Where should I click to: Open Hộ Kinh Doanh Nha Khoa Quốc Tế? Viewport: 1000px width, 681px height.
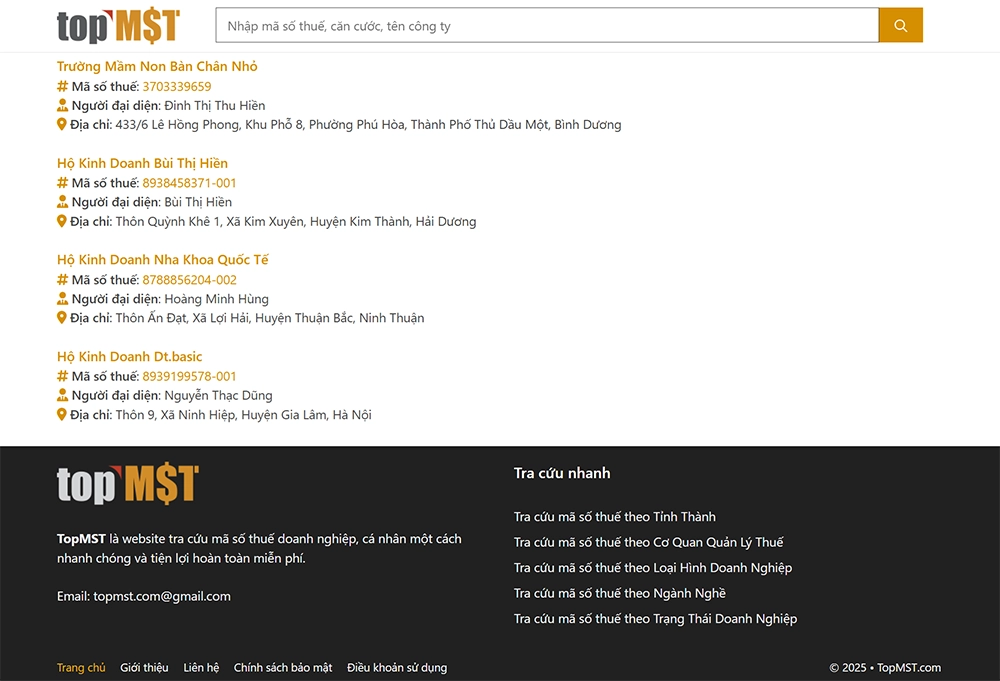pos(163,260)
